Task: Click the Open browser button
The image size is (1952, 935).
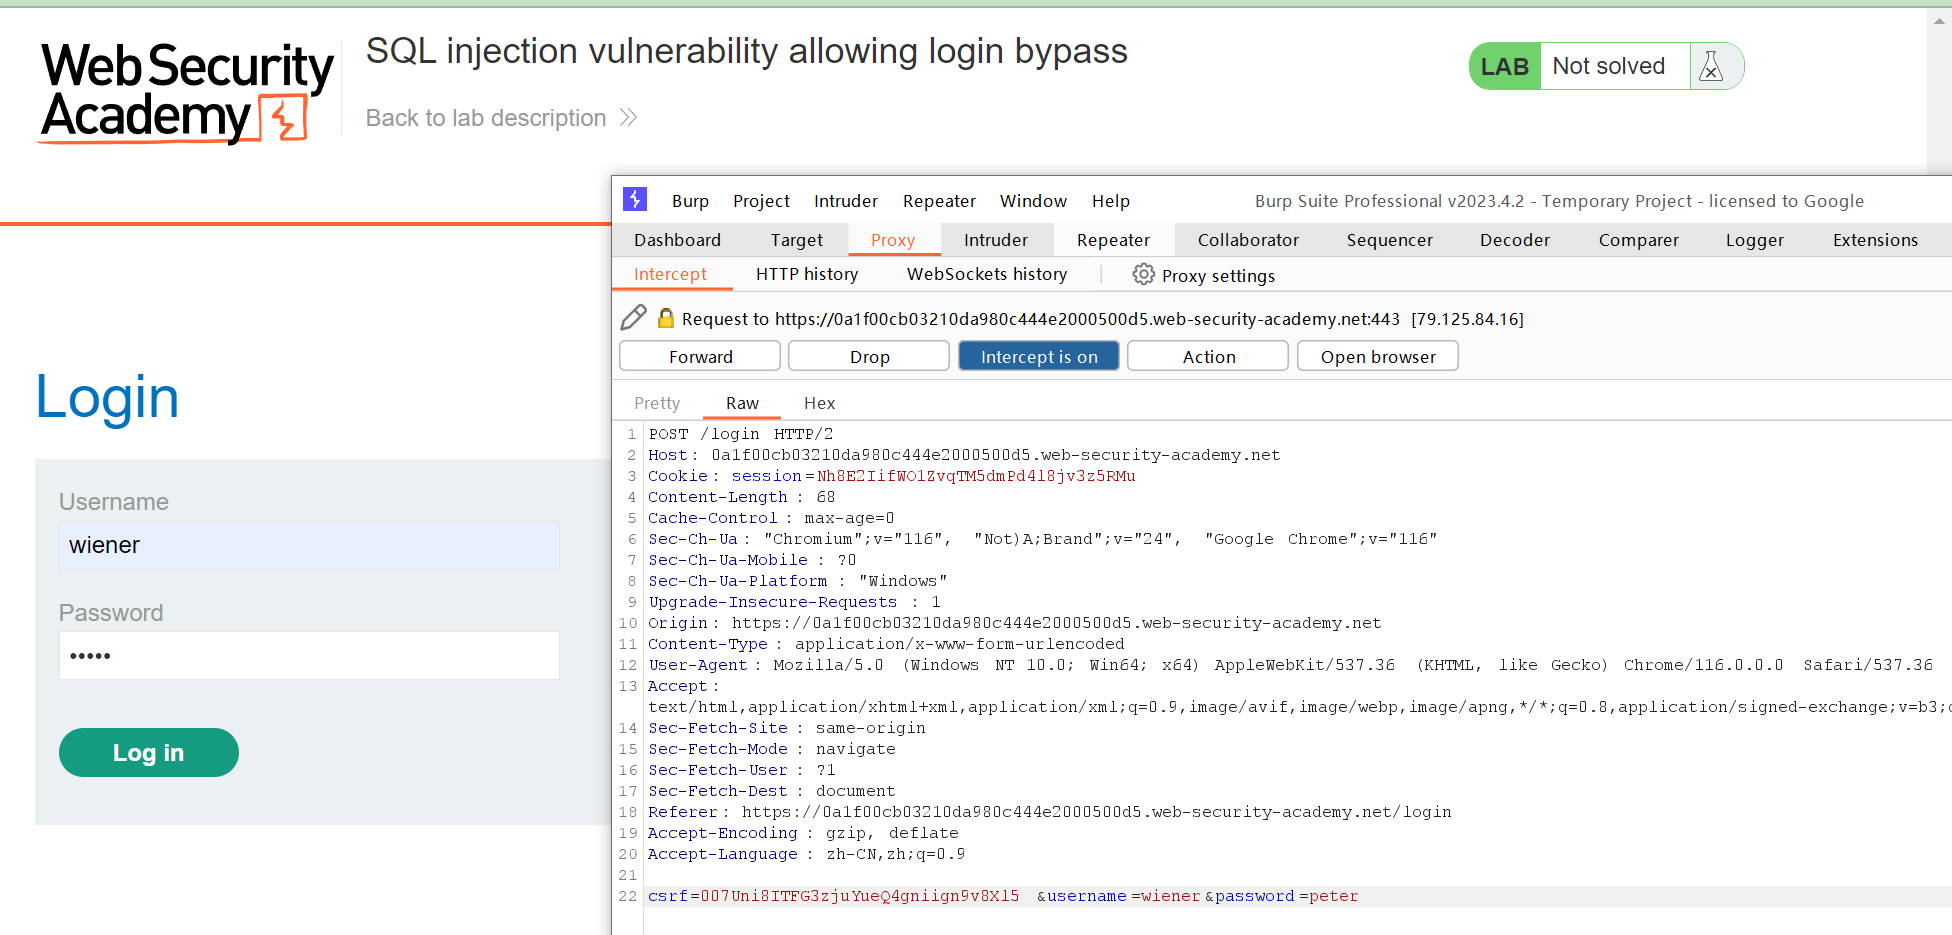Action: point(1378,356)
